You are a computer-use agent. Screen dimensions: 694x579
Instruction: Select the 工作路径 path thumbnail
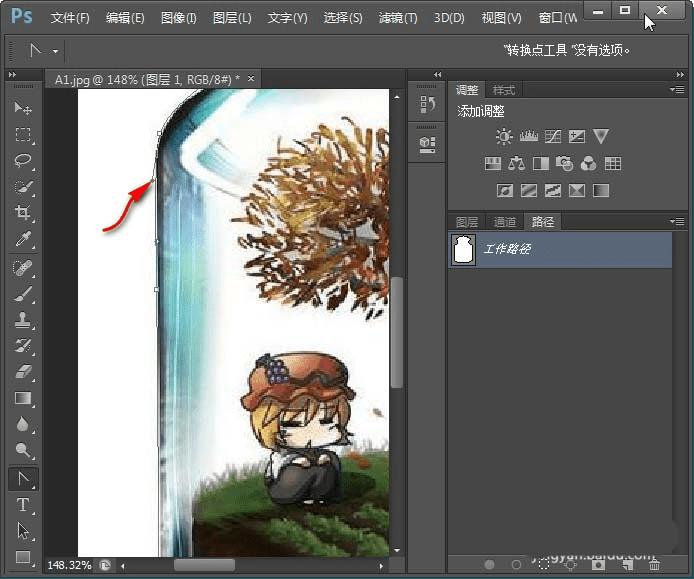[463, 250]
